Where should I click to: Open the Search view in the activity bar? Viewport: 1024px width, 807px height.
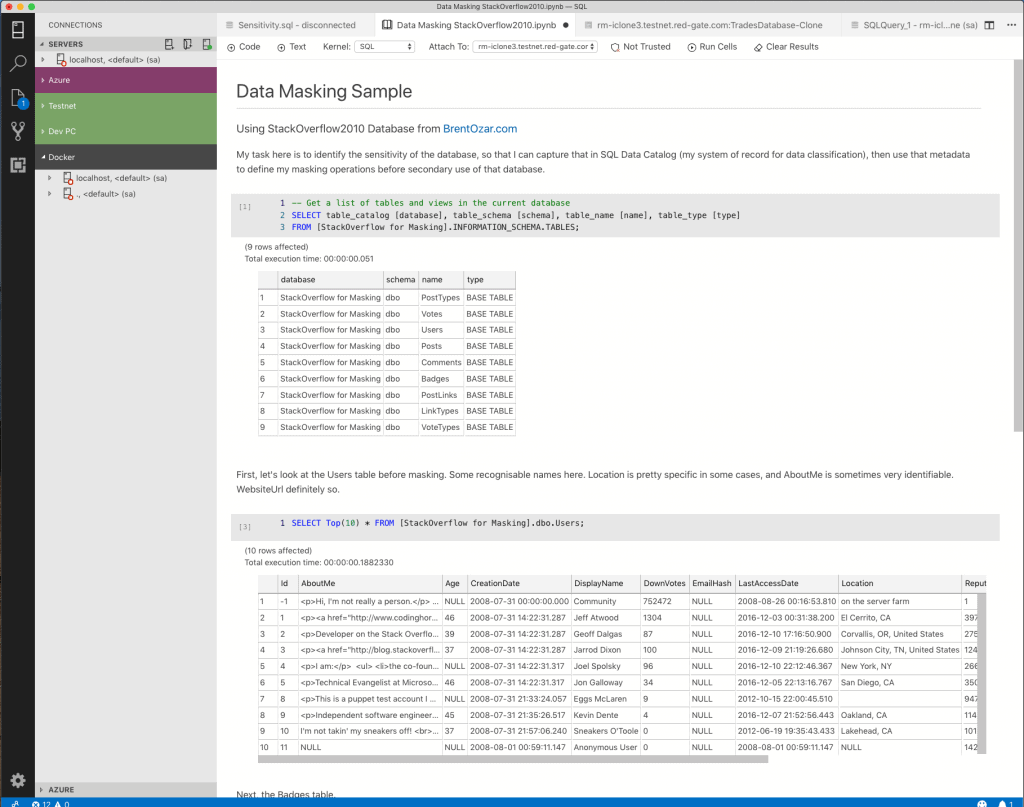[18, 63]
